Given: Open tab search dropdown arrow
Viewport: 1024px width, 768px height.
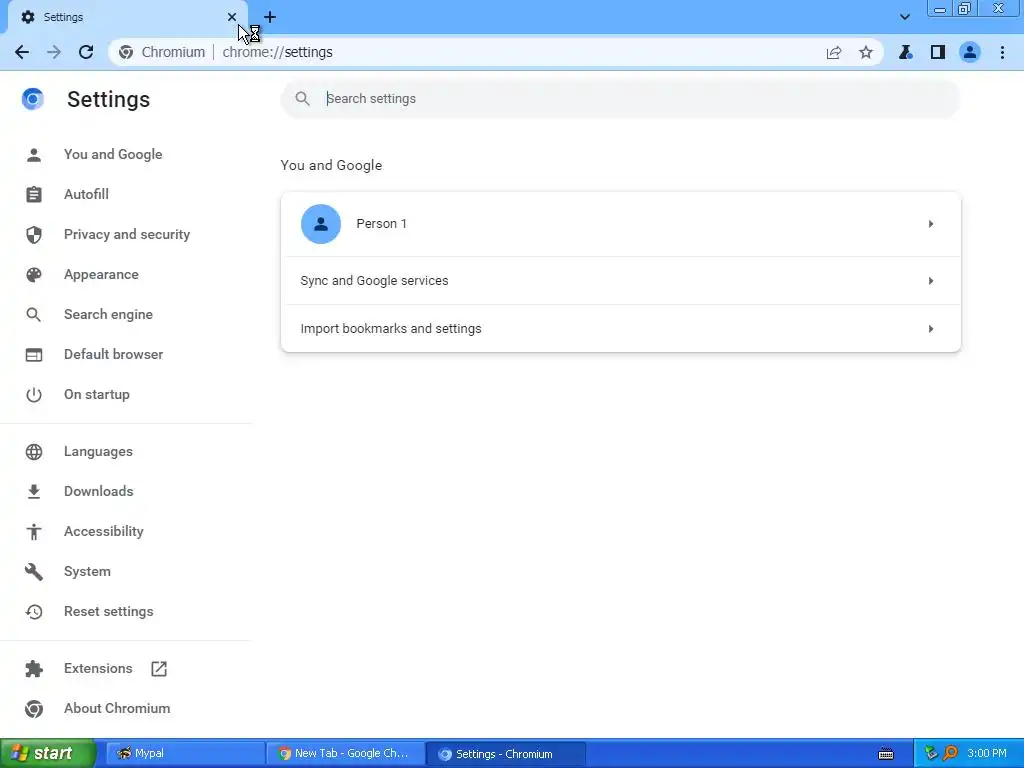Looking at the screenshot, I should point(904,17).
